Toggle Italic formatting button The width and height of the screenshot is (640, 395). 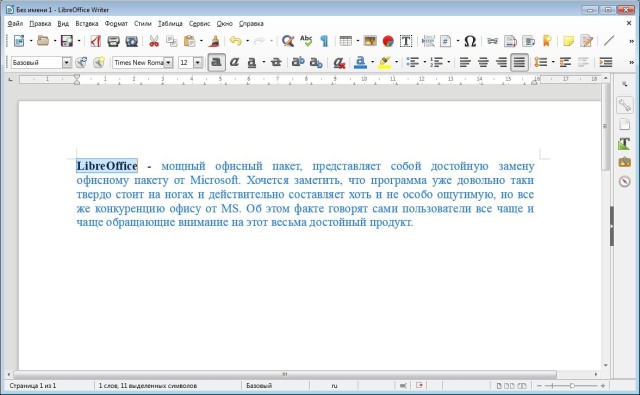pyautogui.click(x=234, y=62)
